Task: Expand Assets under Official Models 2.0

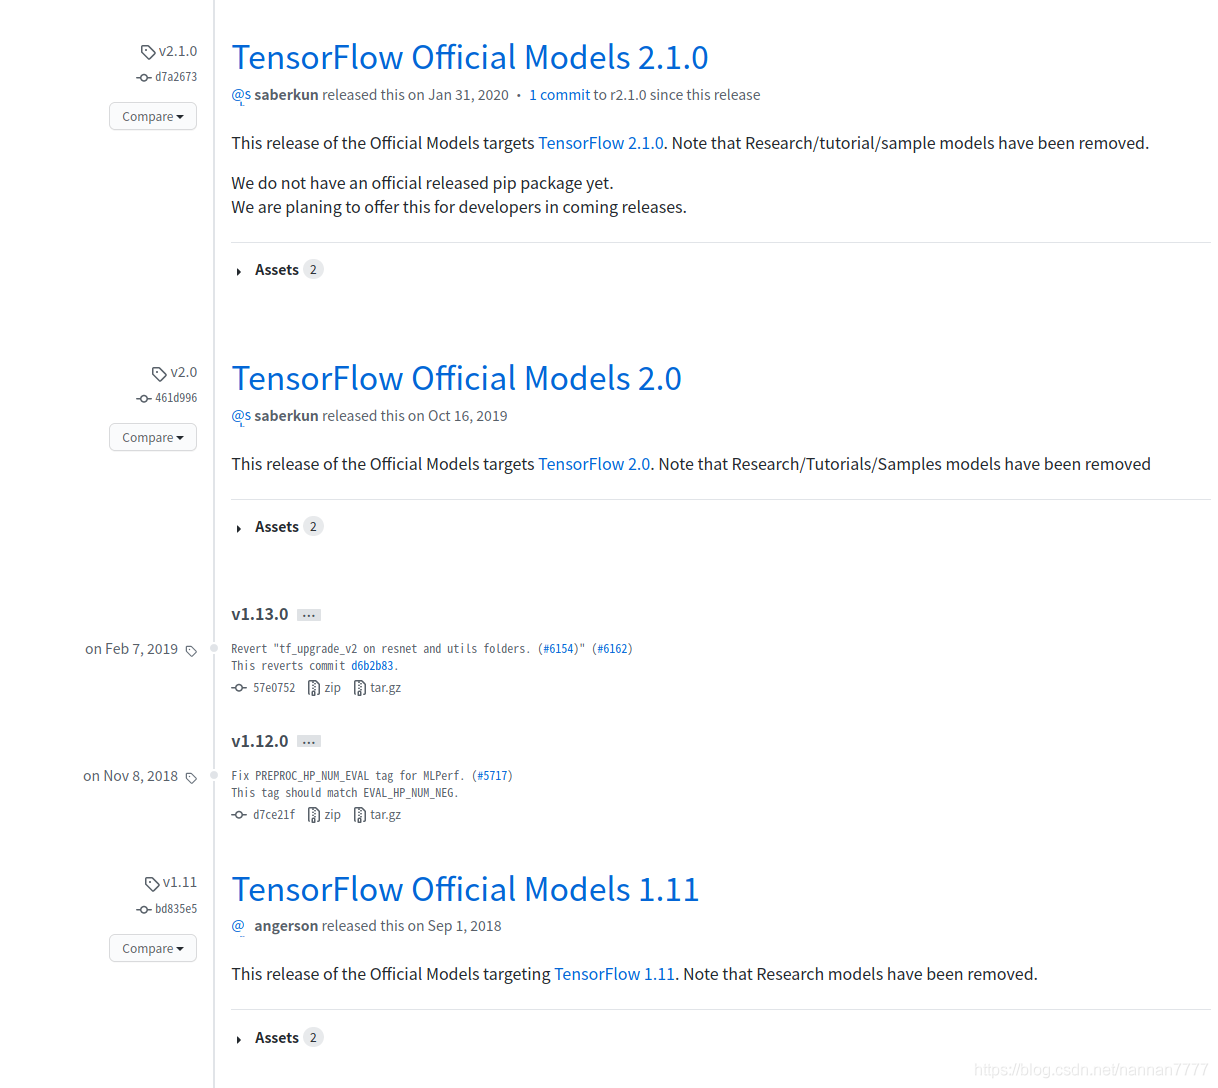Action: 276,527
